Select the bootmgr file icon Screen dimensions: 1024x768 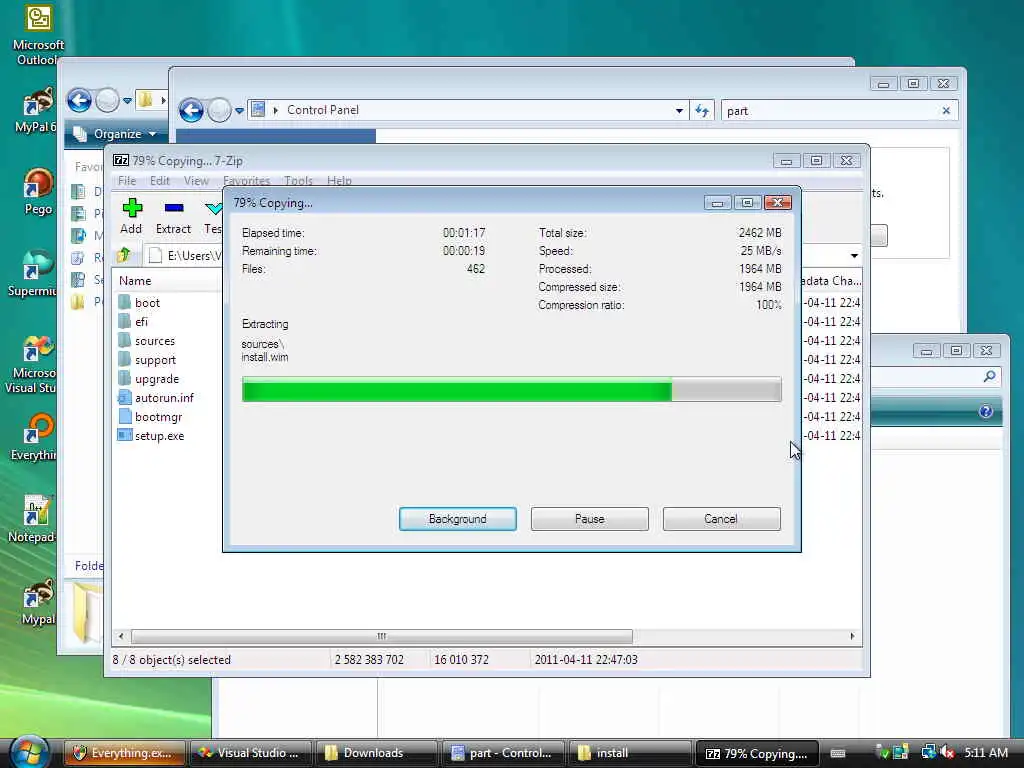pos(125,416)
